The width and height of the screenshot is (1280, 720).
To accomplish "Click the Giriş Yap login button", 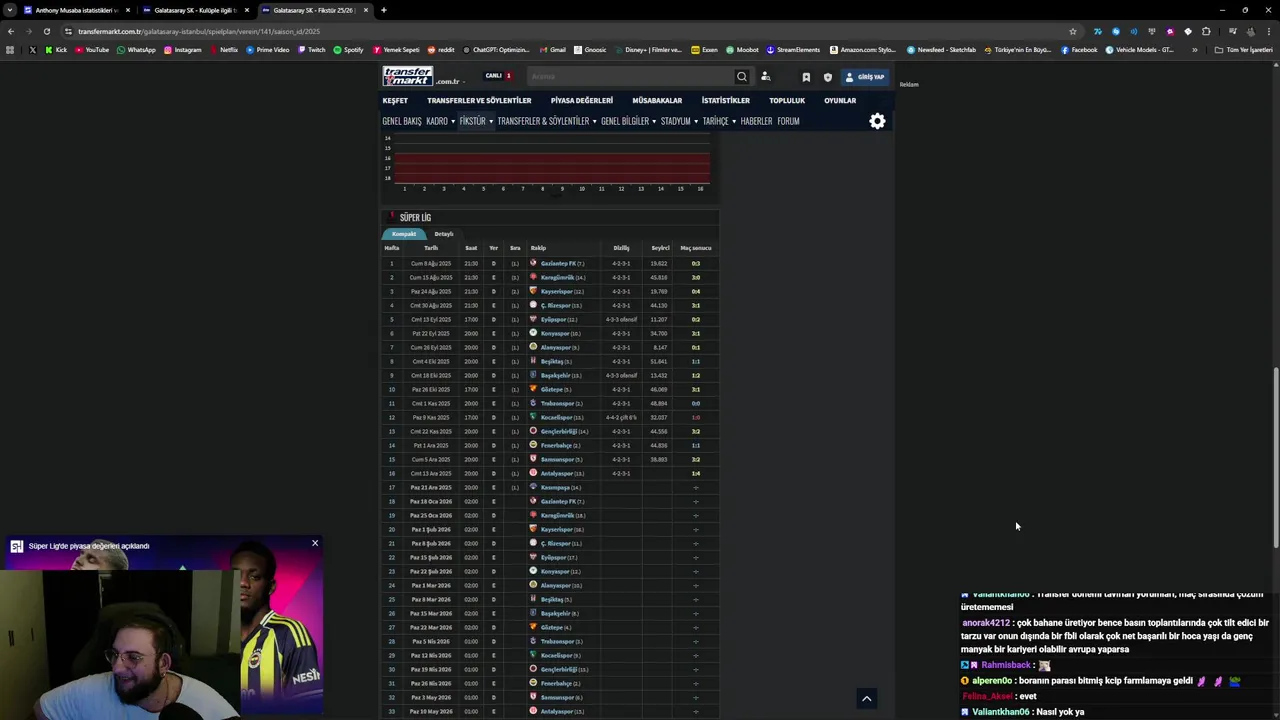I will 865,77.
